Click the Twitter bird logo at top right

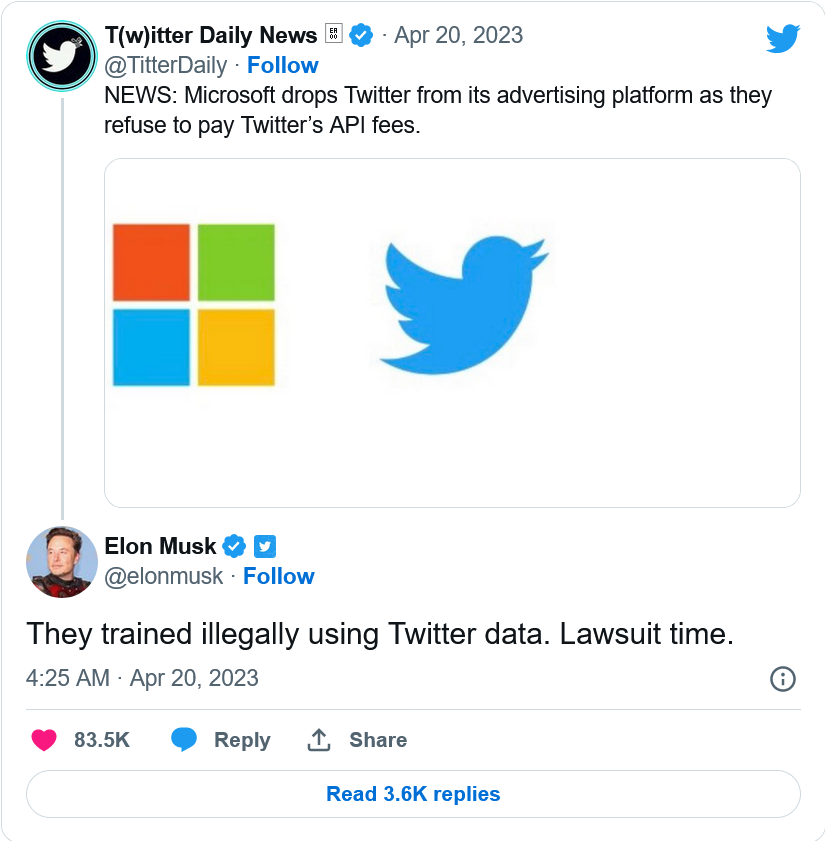point(782,39)
